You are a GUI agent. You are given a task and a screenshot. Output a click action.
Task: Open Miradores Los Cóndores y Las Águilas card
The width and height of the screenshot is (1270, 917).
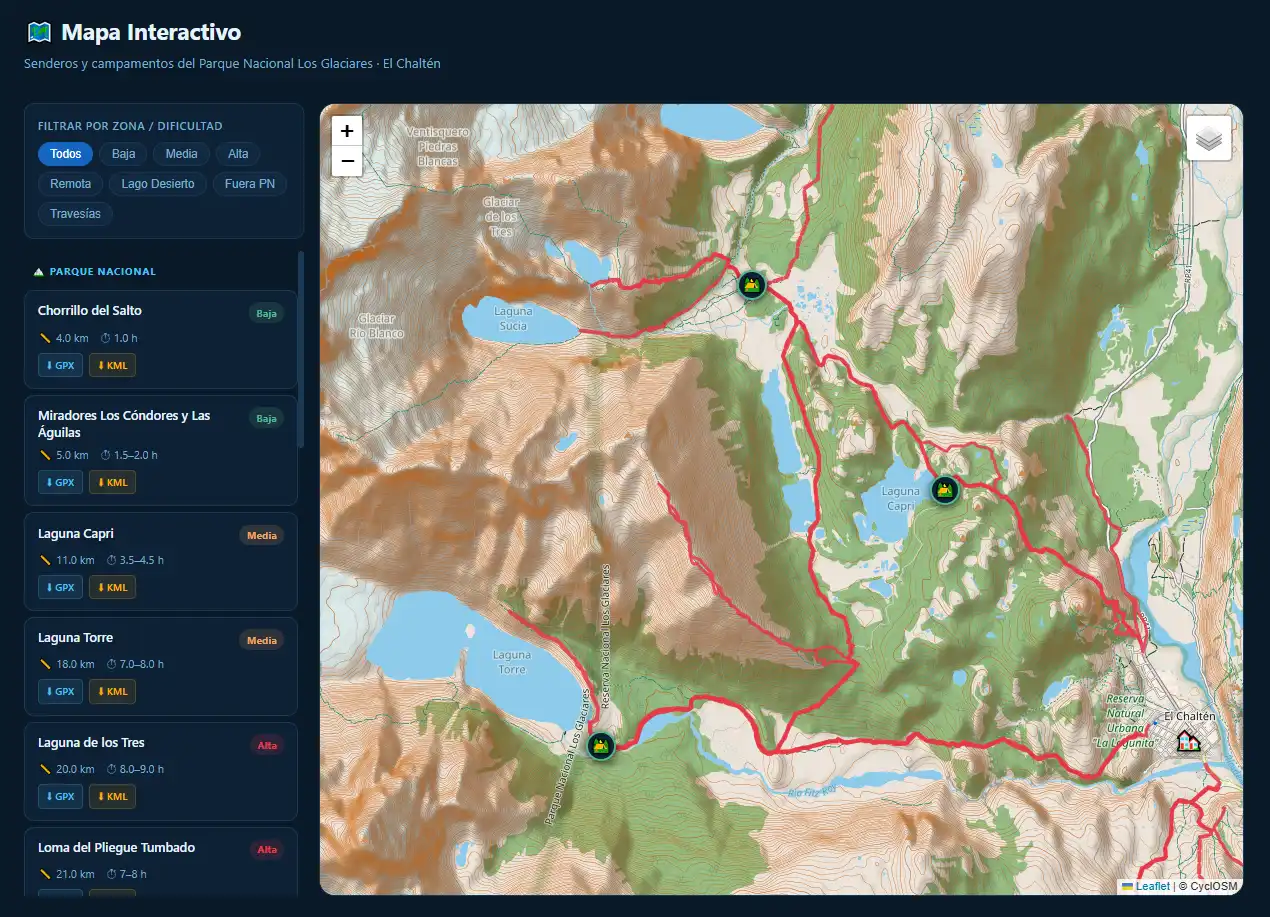coord(124,424)
